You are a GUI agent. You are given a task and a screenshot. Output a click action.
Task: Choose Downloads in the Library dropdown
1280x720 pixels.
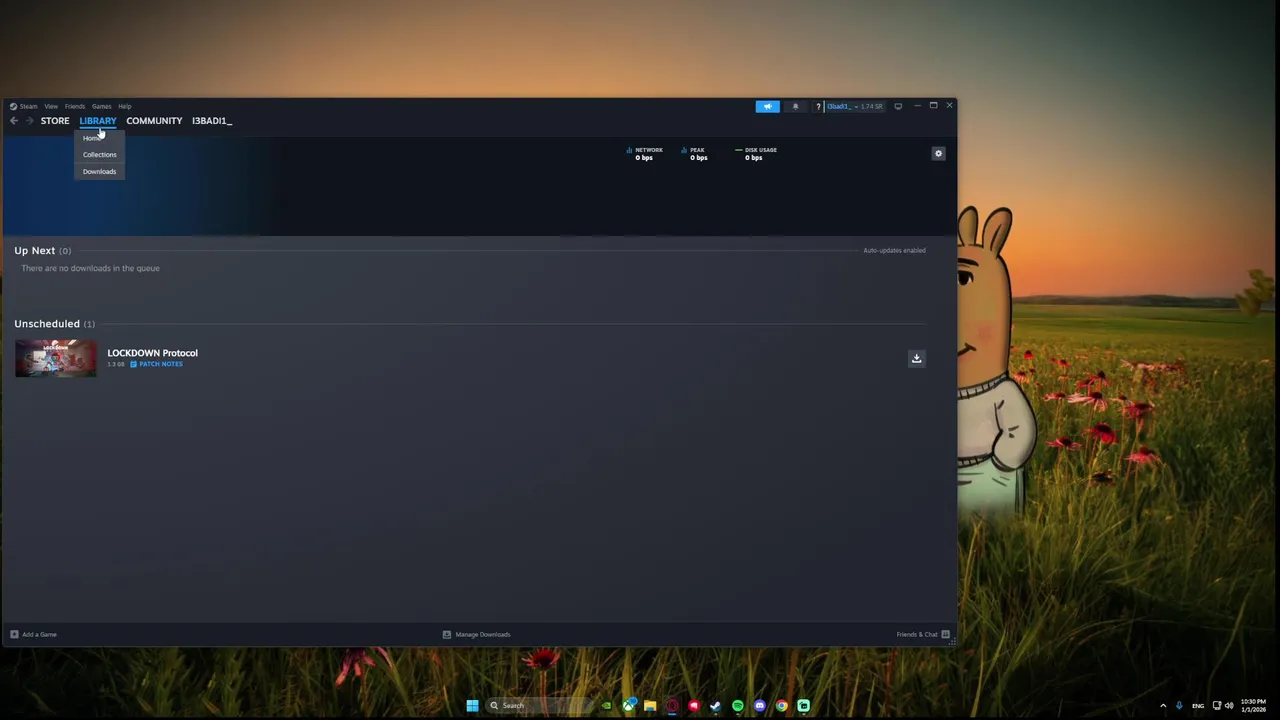[99, 172]
